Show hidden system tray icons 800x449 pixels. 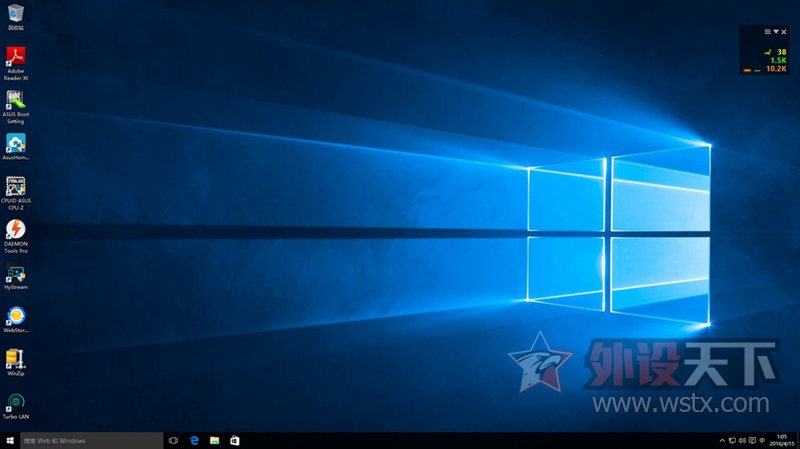click(722, 440)
